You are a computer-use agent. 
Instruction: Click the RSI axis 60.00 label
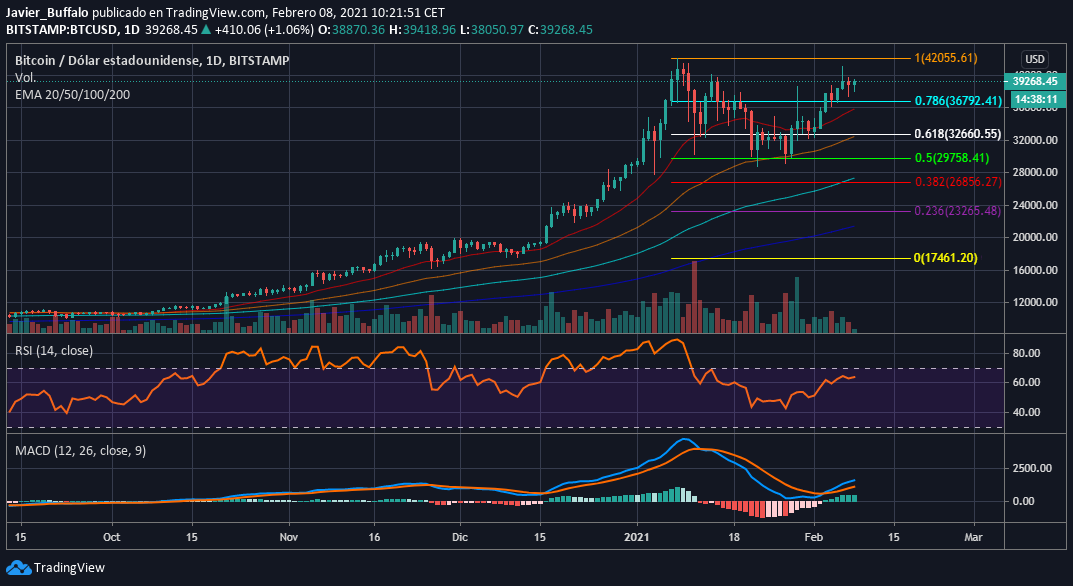1026,382
